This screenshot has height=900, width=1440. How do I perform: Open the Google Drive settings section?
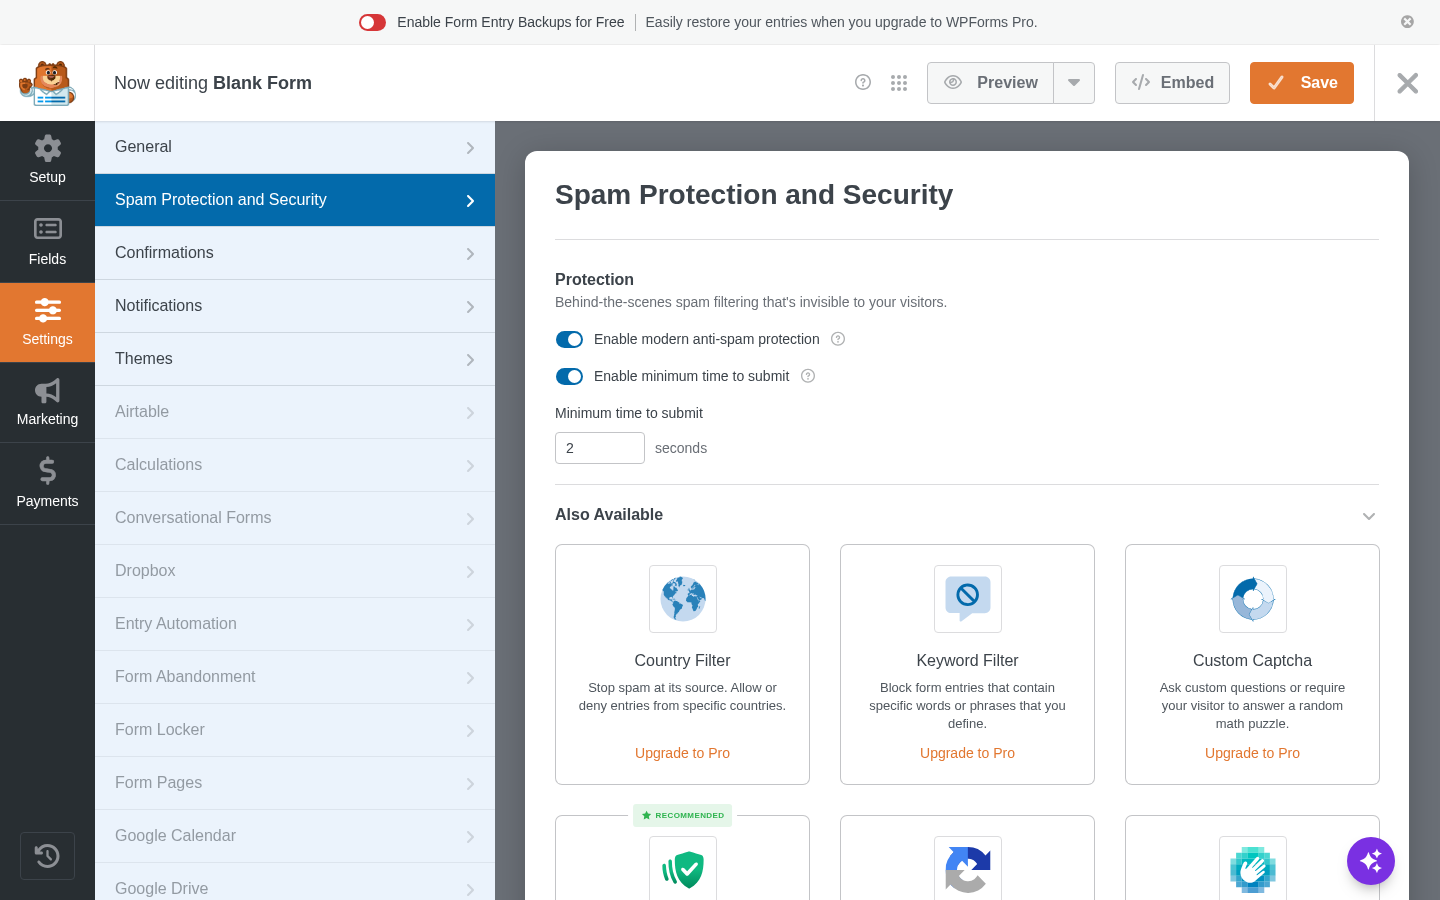pyautogui.click(x=295, y=882)
